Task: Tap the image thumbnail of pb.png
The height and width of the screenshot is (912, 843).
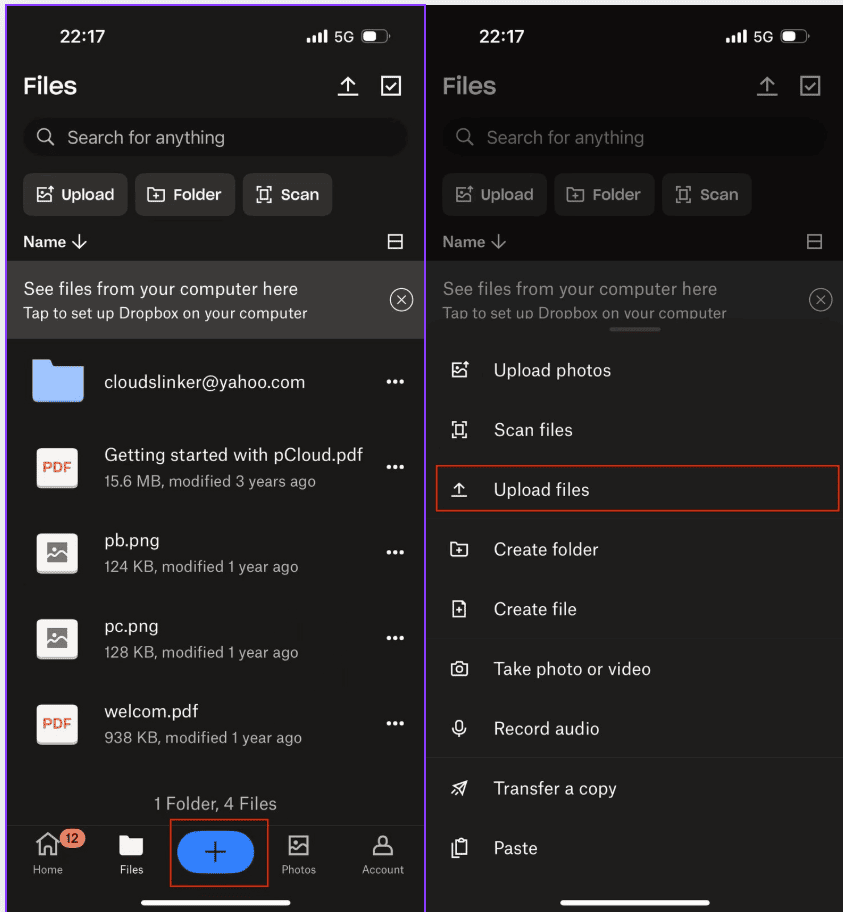Action: pos(57,553)
